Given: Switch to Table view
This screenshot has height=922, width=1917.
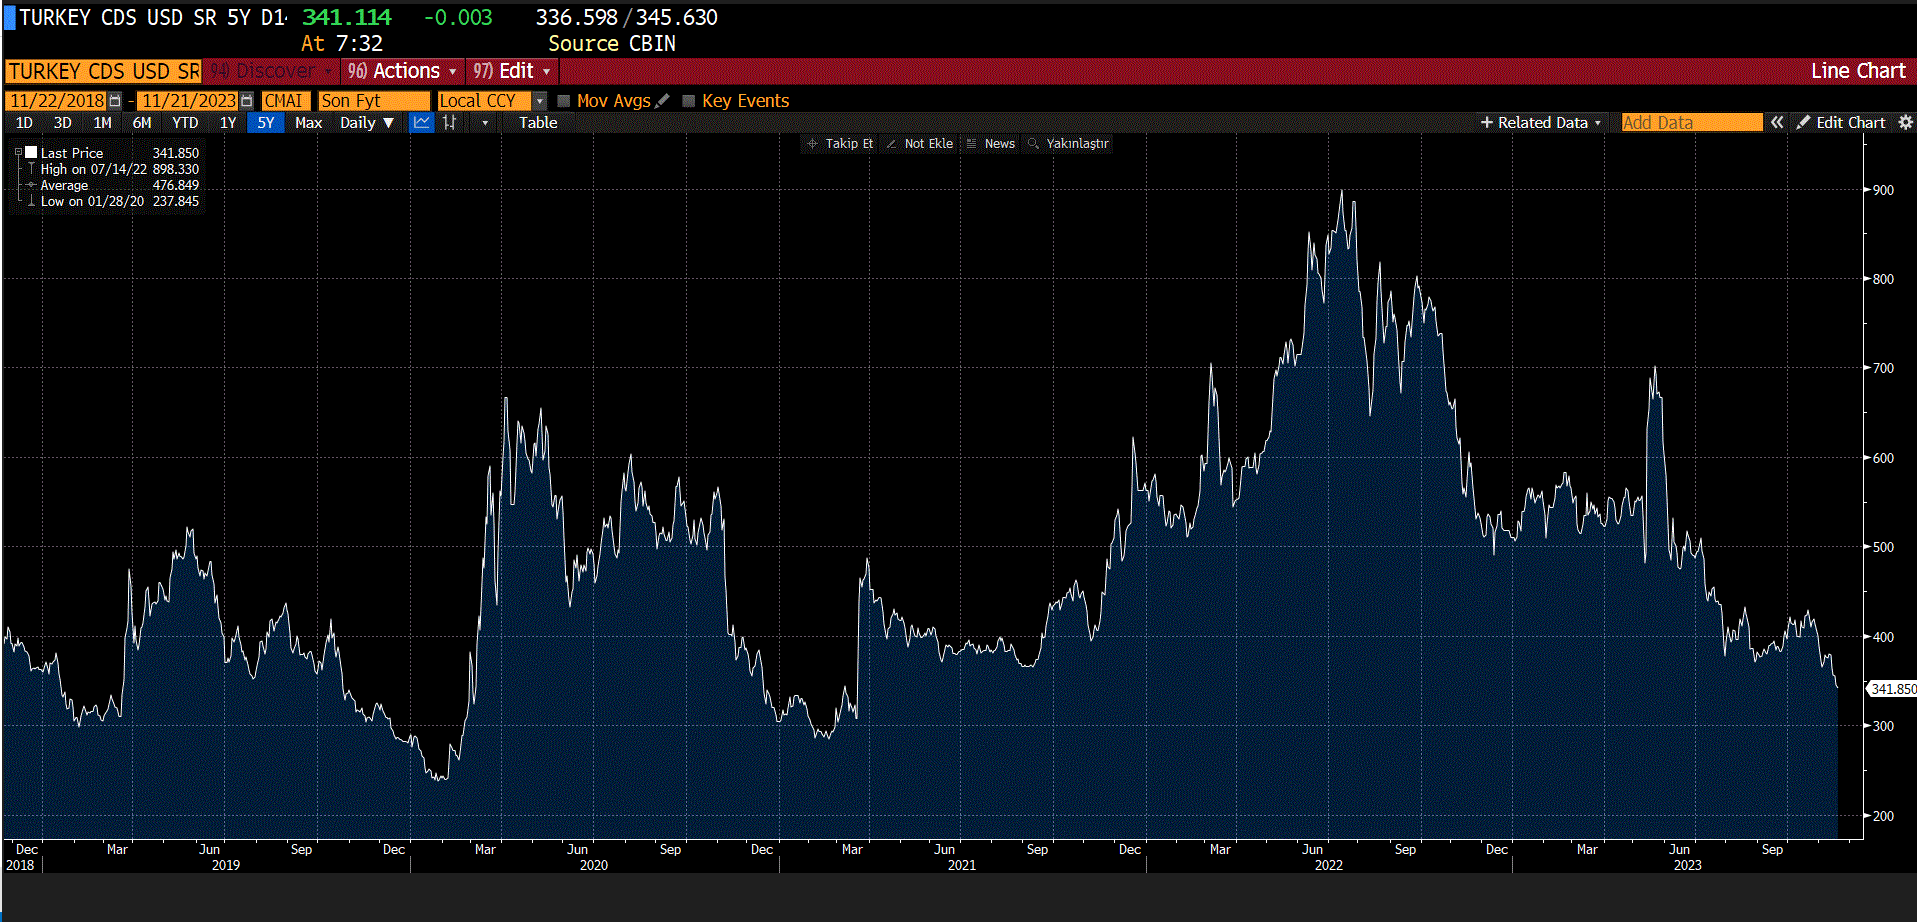Looking at the screenshot, I should 537,123.
